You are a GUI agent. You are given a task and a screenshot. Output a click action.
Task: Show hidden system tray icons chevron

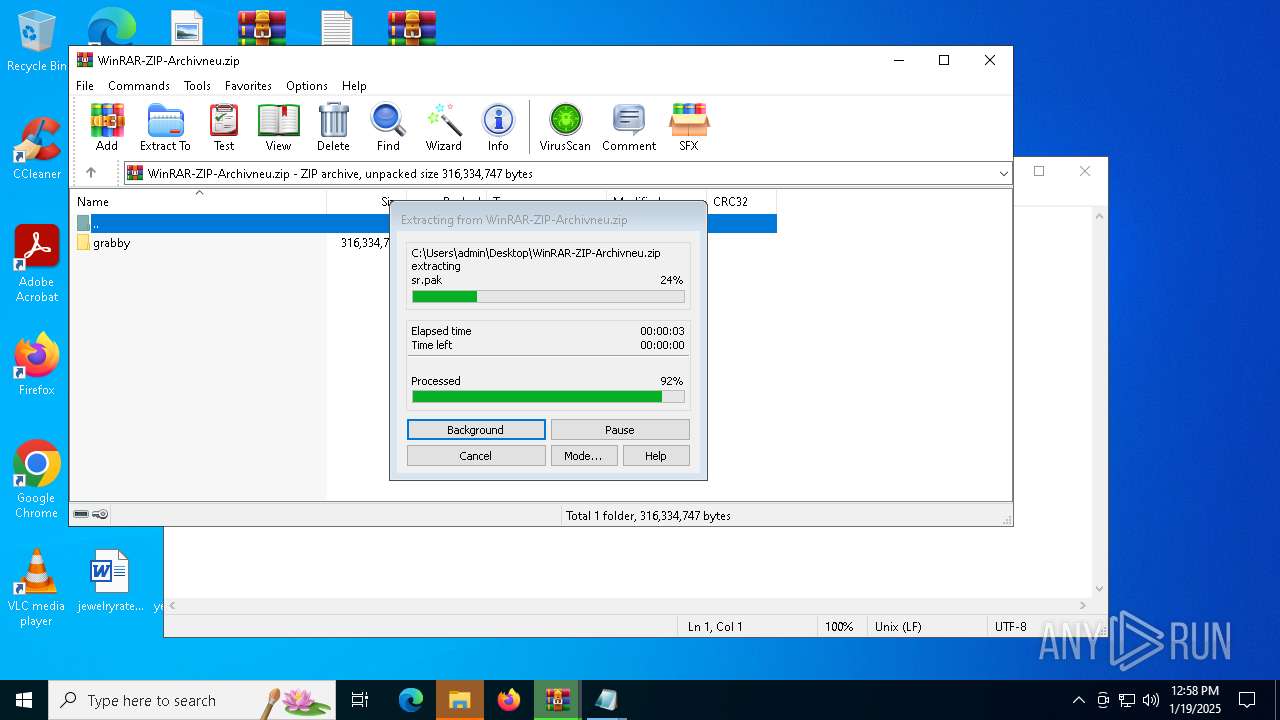point(1078,700)
